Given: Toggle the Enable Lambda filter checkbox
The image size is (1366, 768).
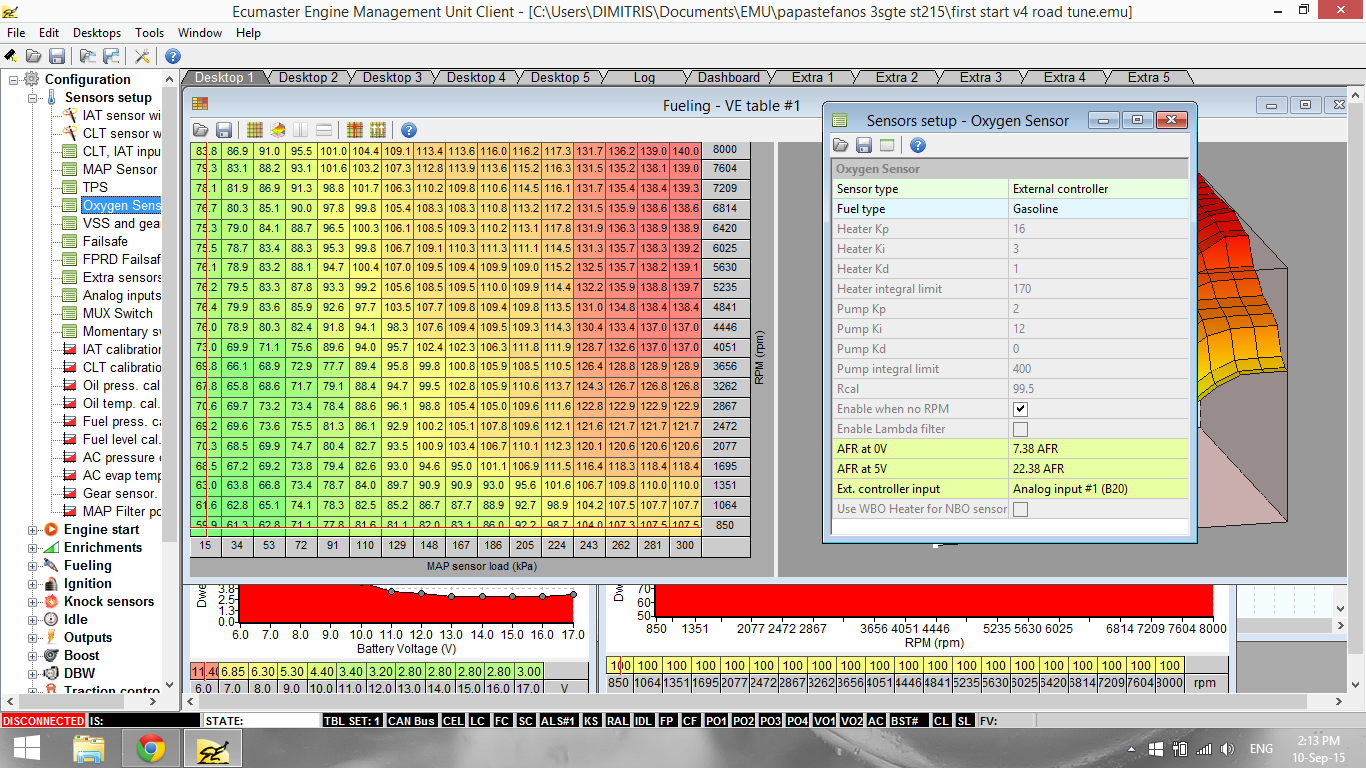Looking at the screenshot, I should click(1020, 429).
